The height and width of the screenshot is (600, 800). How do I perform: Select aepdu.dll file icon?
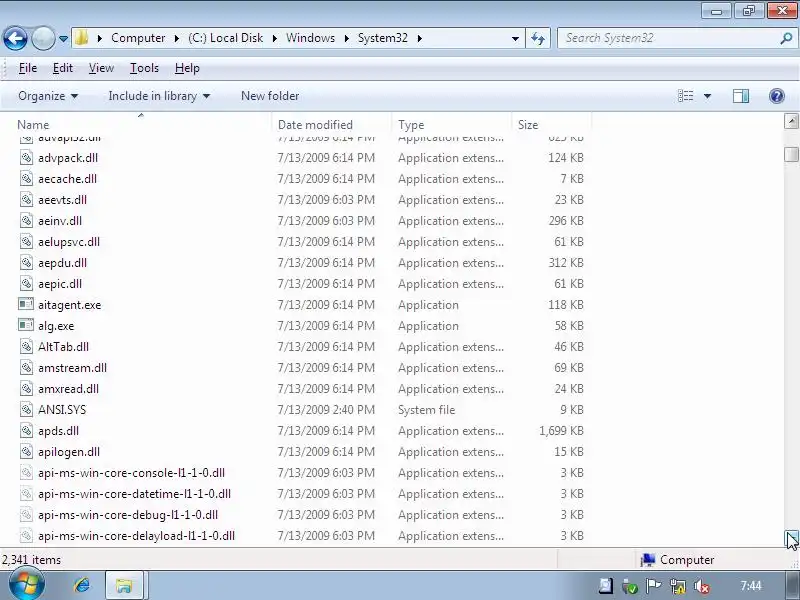(x=26, y=262)
